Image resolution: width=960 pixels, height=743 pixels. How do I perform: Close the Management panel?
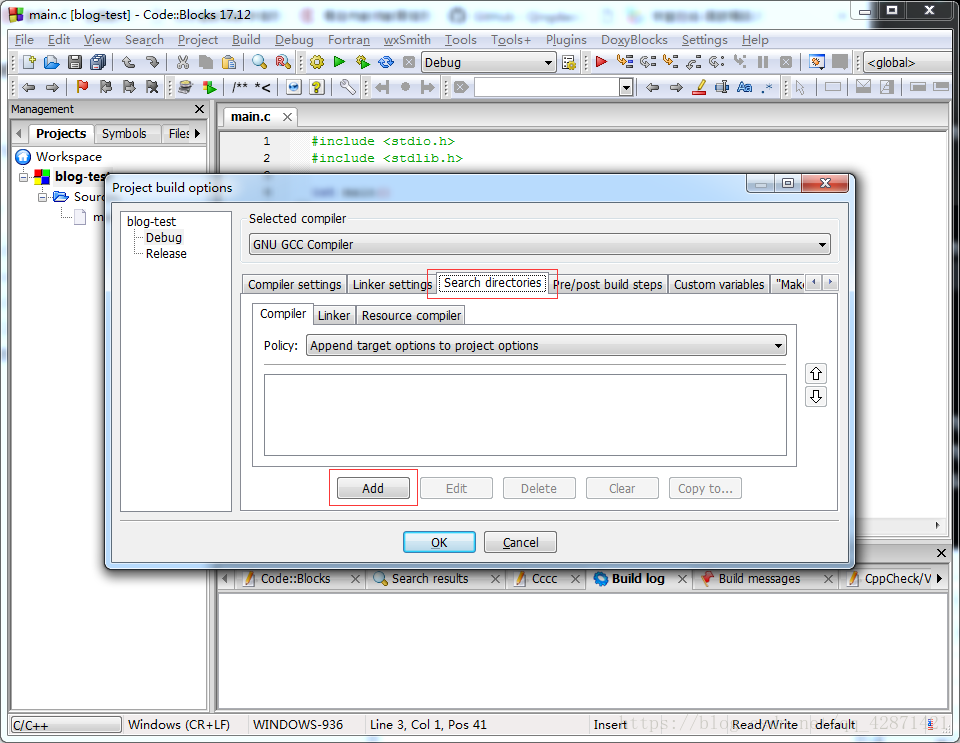tap(199, 109)
